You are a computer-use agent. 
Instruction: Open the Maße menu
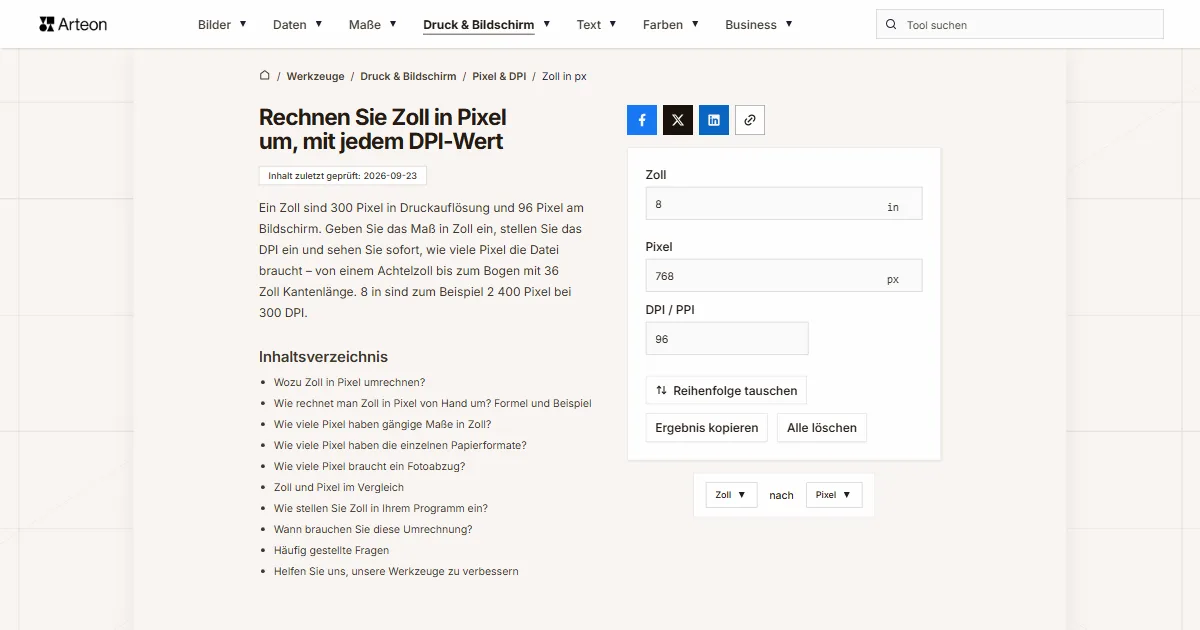tap(373, 25)
